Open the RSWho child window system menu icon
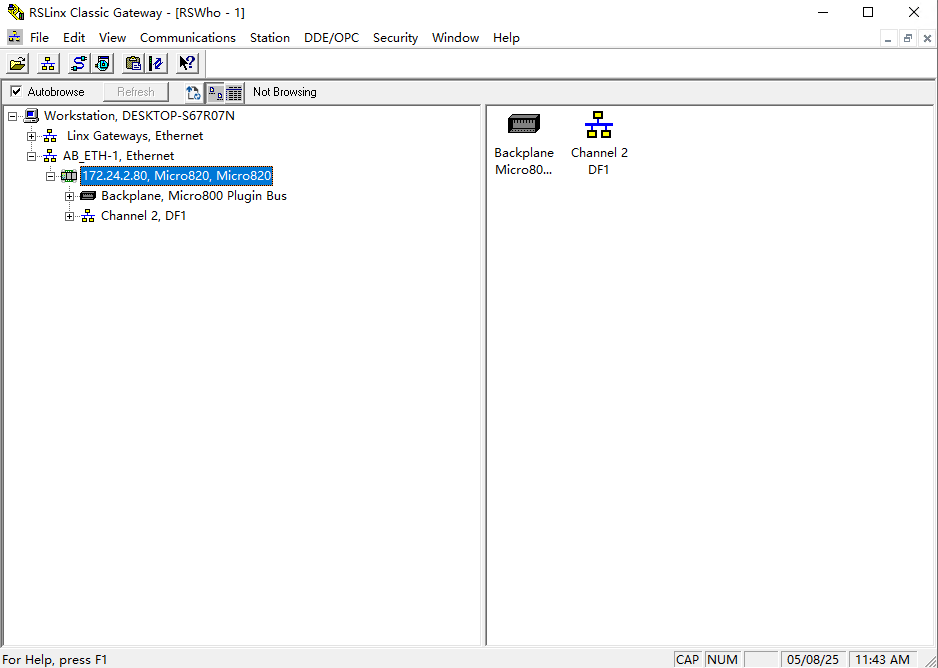 14,37
